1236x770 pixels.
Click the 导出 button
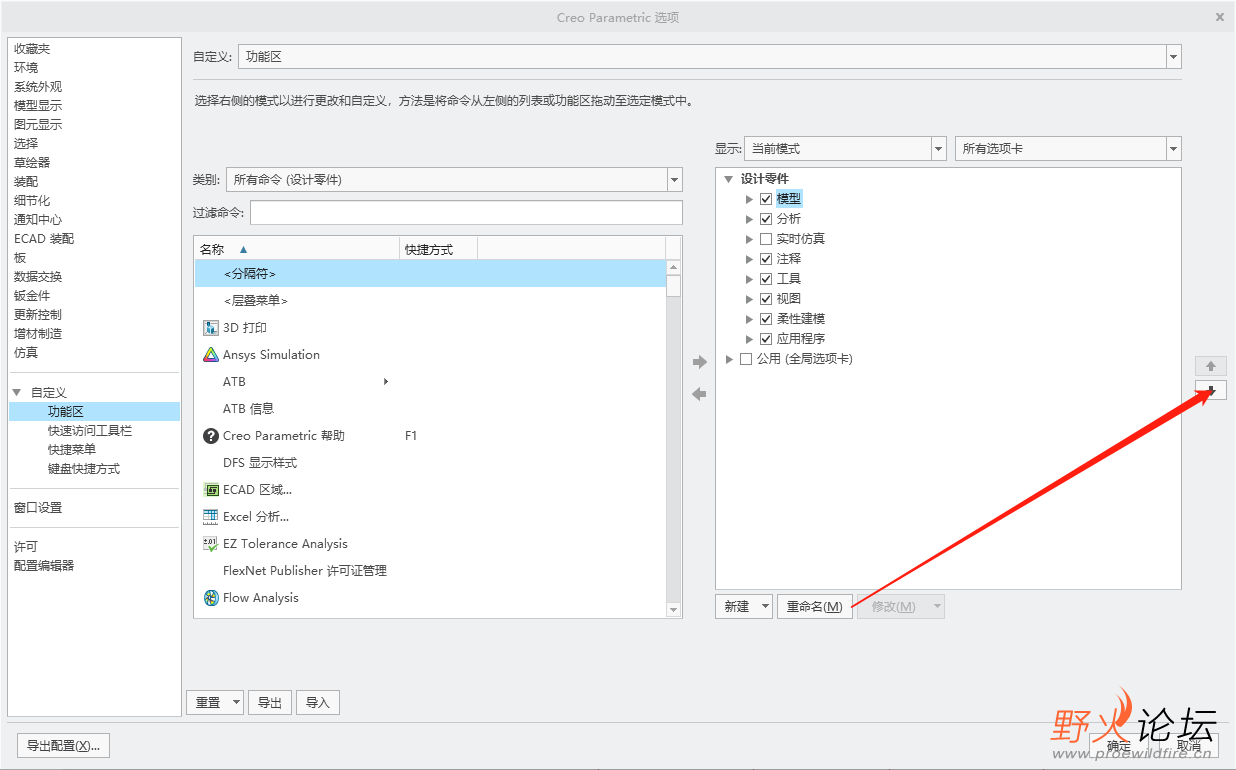tap(270, 702)
